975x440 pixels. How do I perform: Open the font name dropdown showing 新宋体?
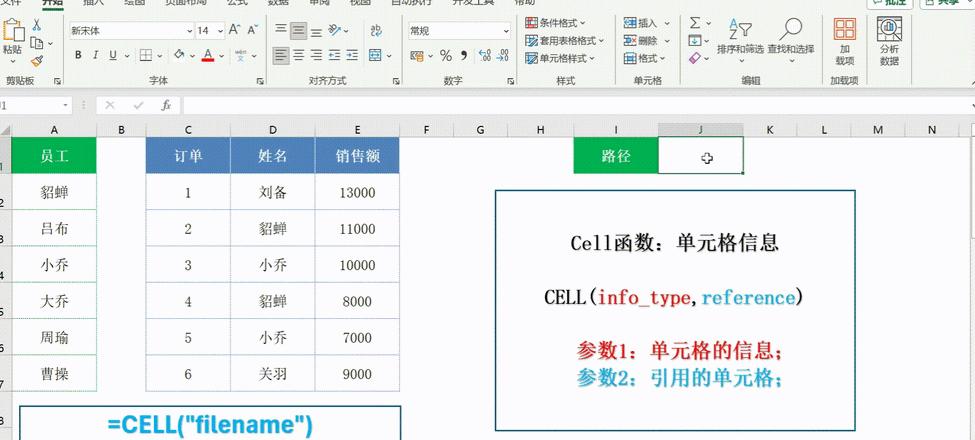[190, 30]
